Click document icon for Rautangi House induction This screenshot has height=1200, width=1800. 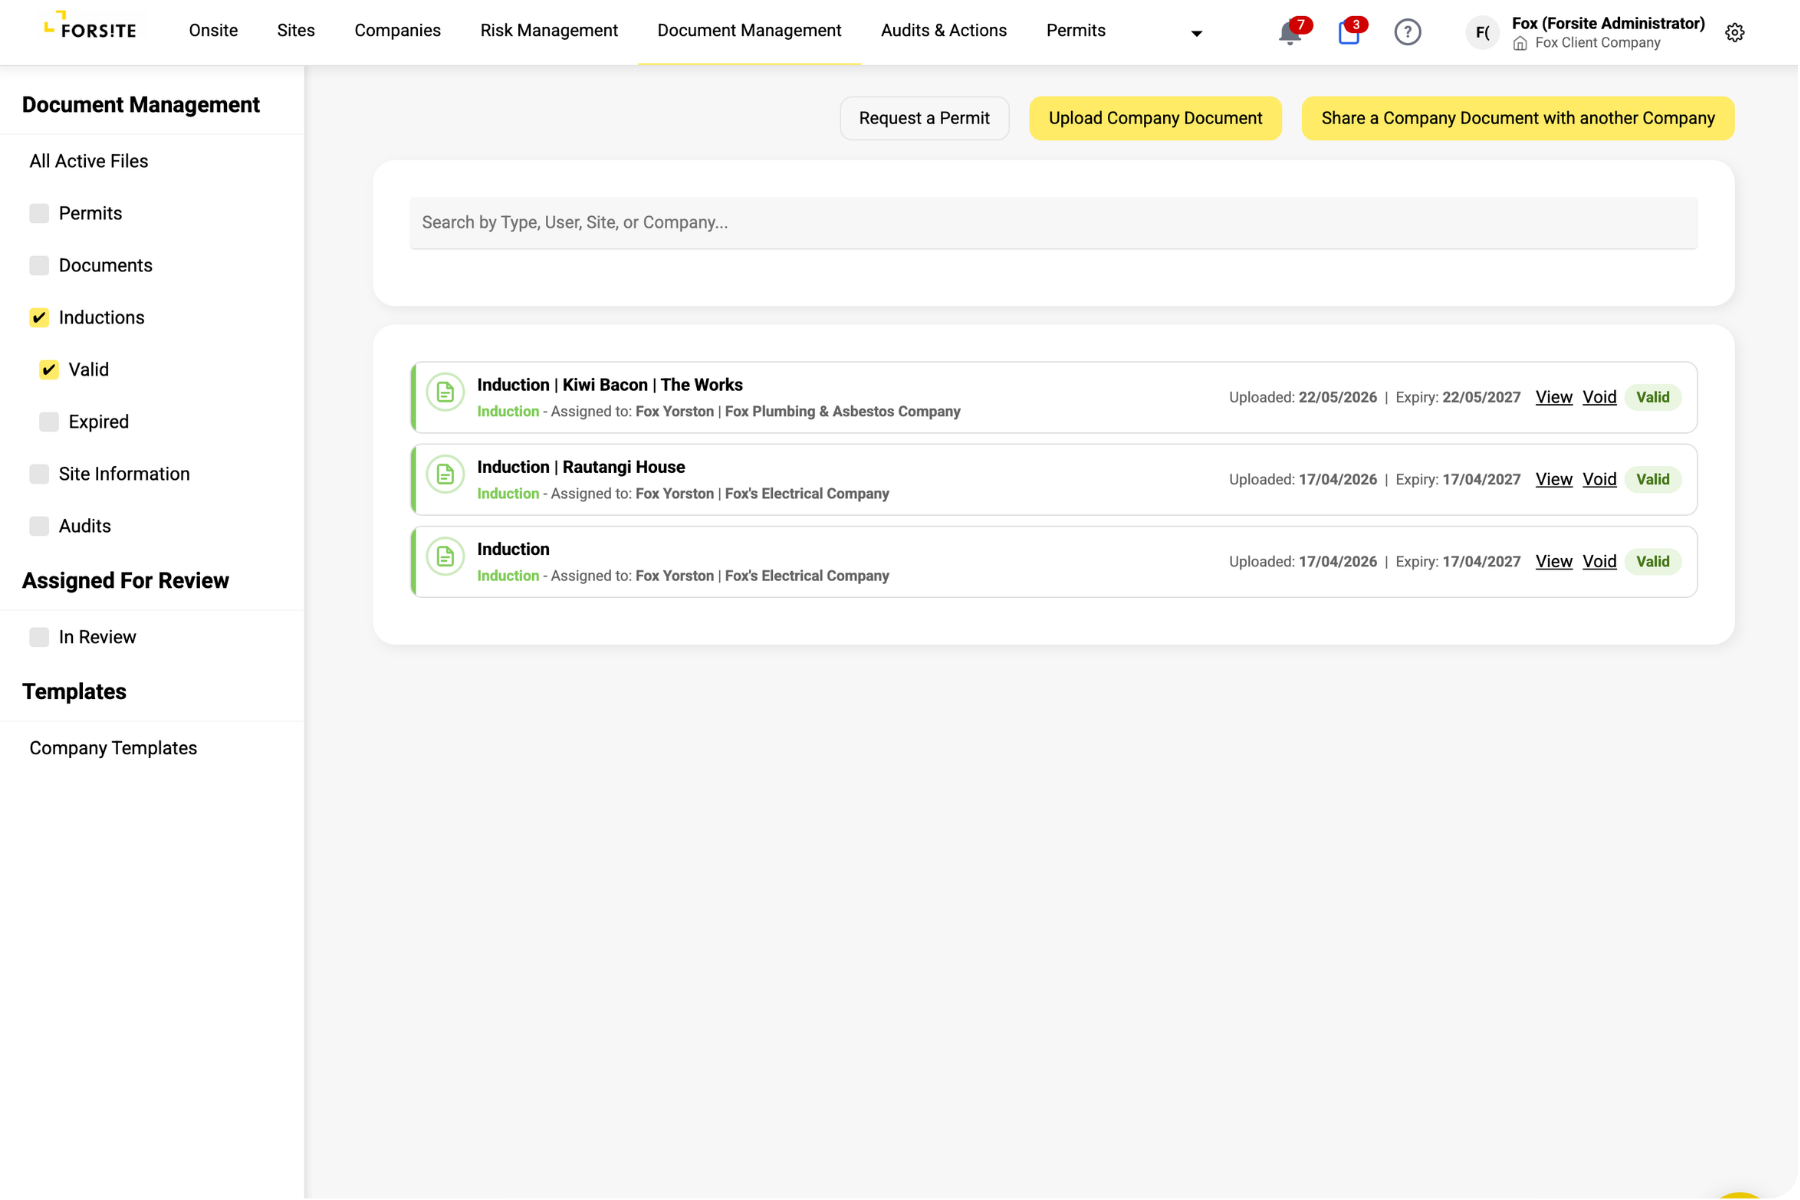(445, 474)
